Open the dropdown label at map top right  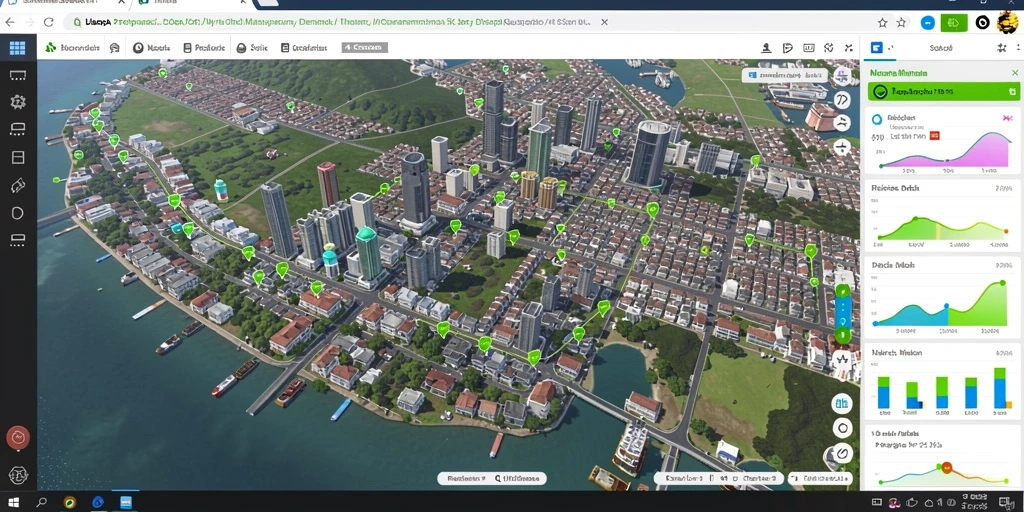(786, 76)
